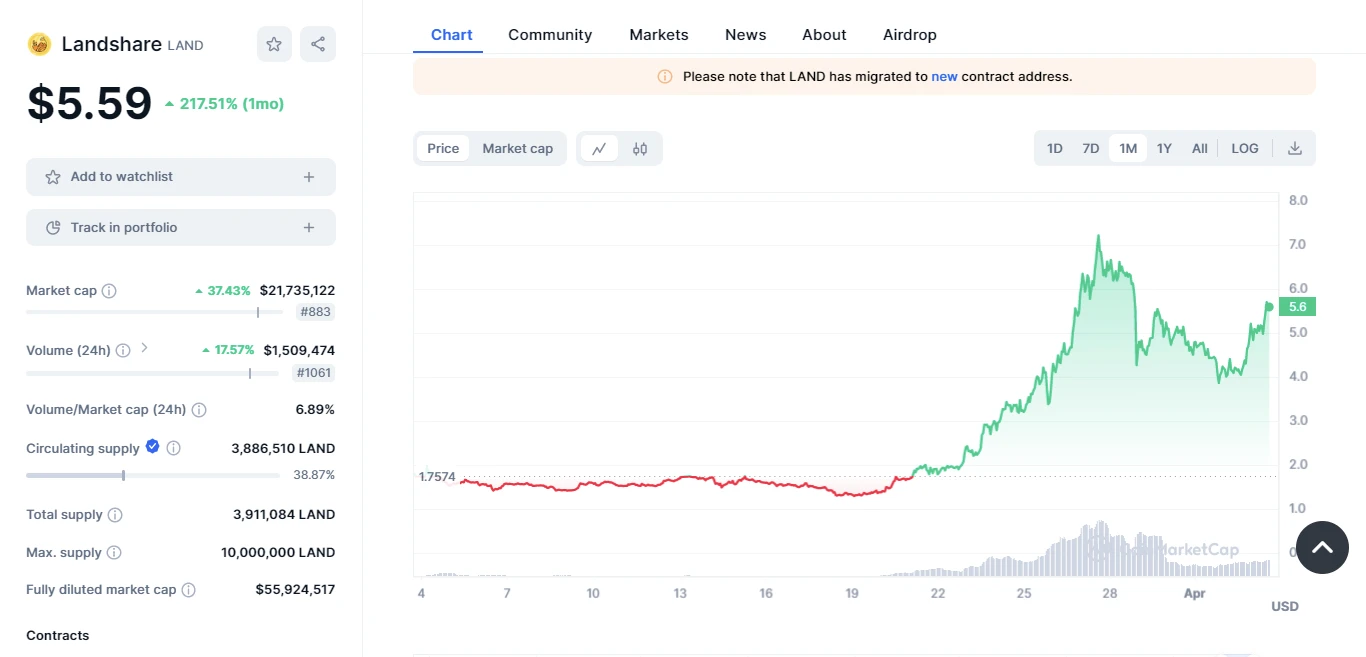
Task: Click the 217.51% (1mo) change text
Action: (232, 104)
